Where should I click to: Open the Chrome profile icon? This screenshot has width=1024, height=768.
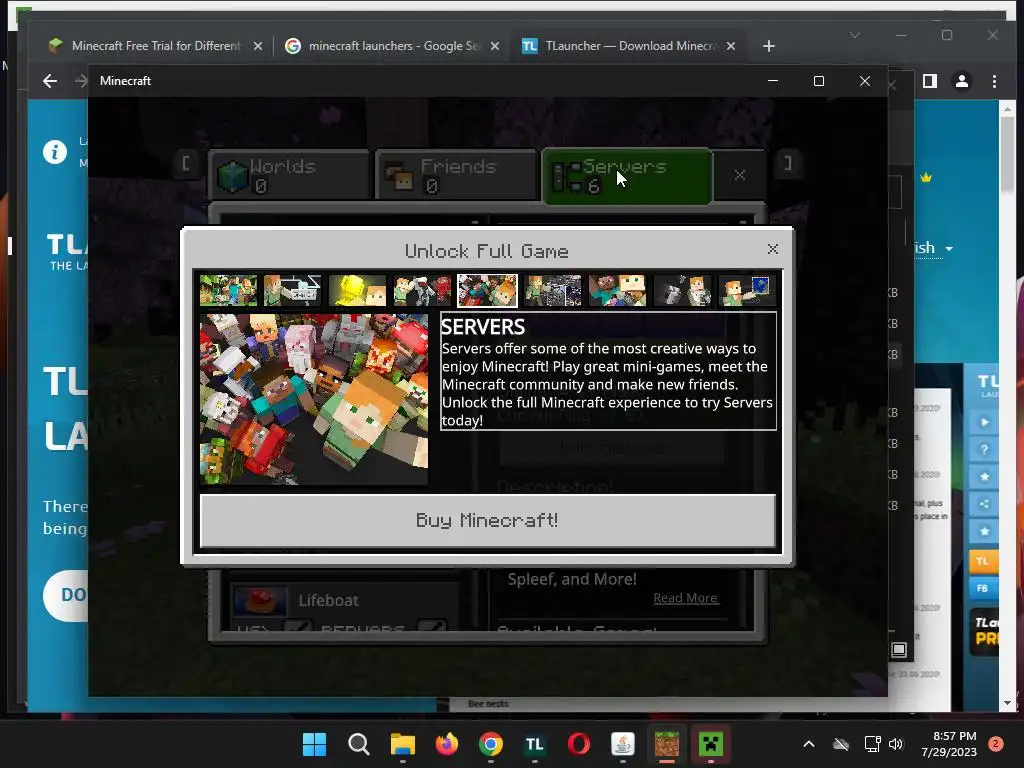(962, 81)
